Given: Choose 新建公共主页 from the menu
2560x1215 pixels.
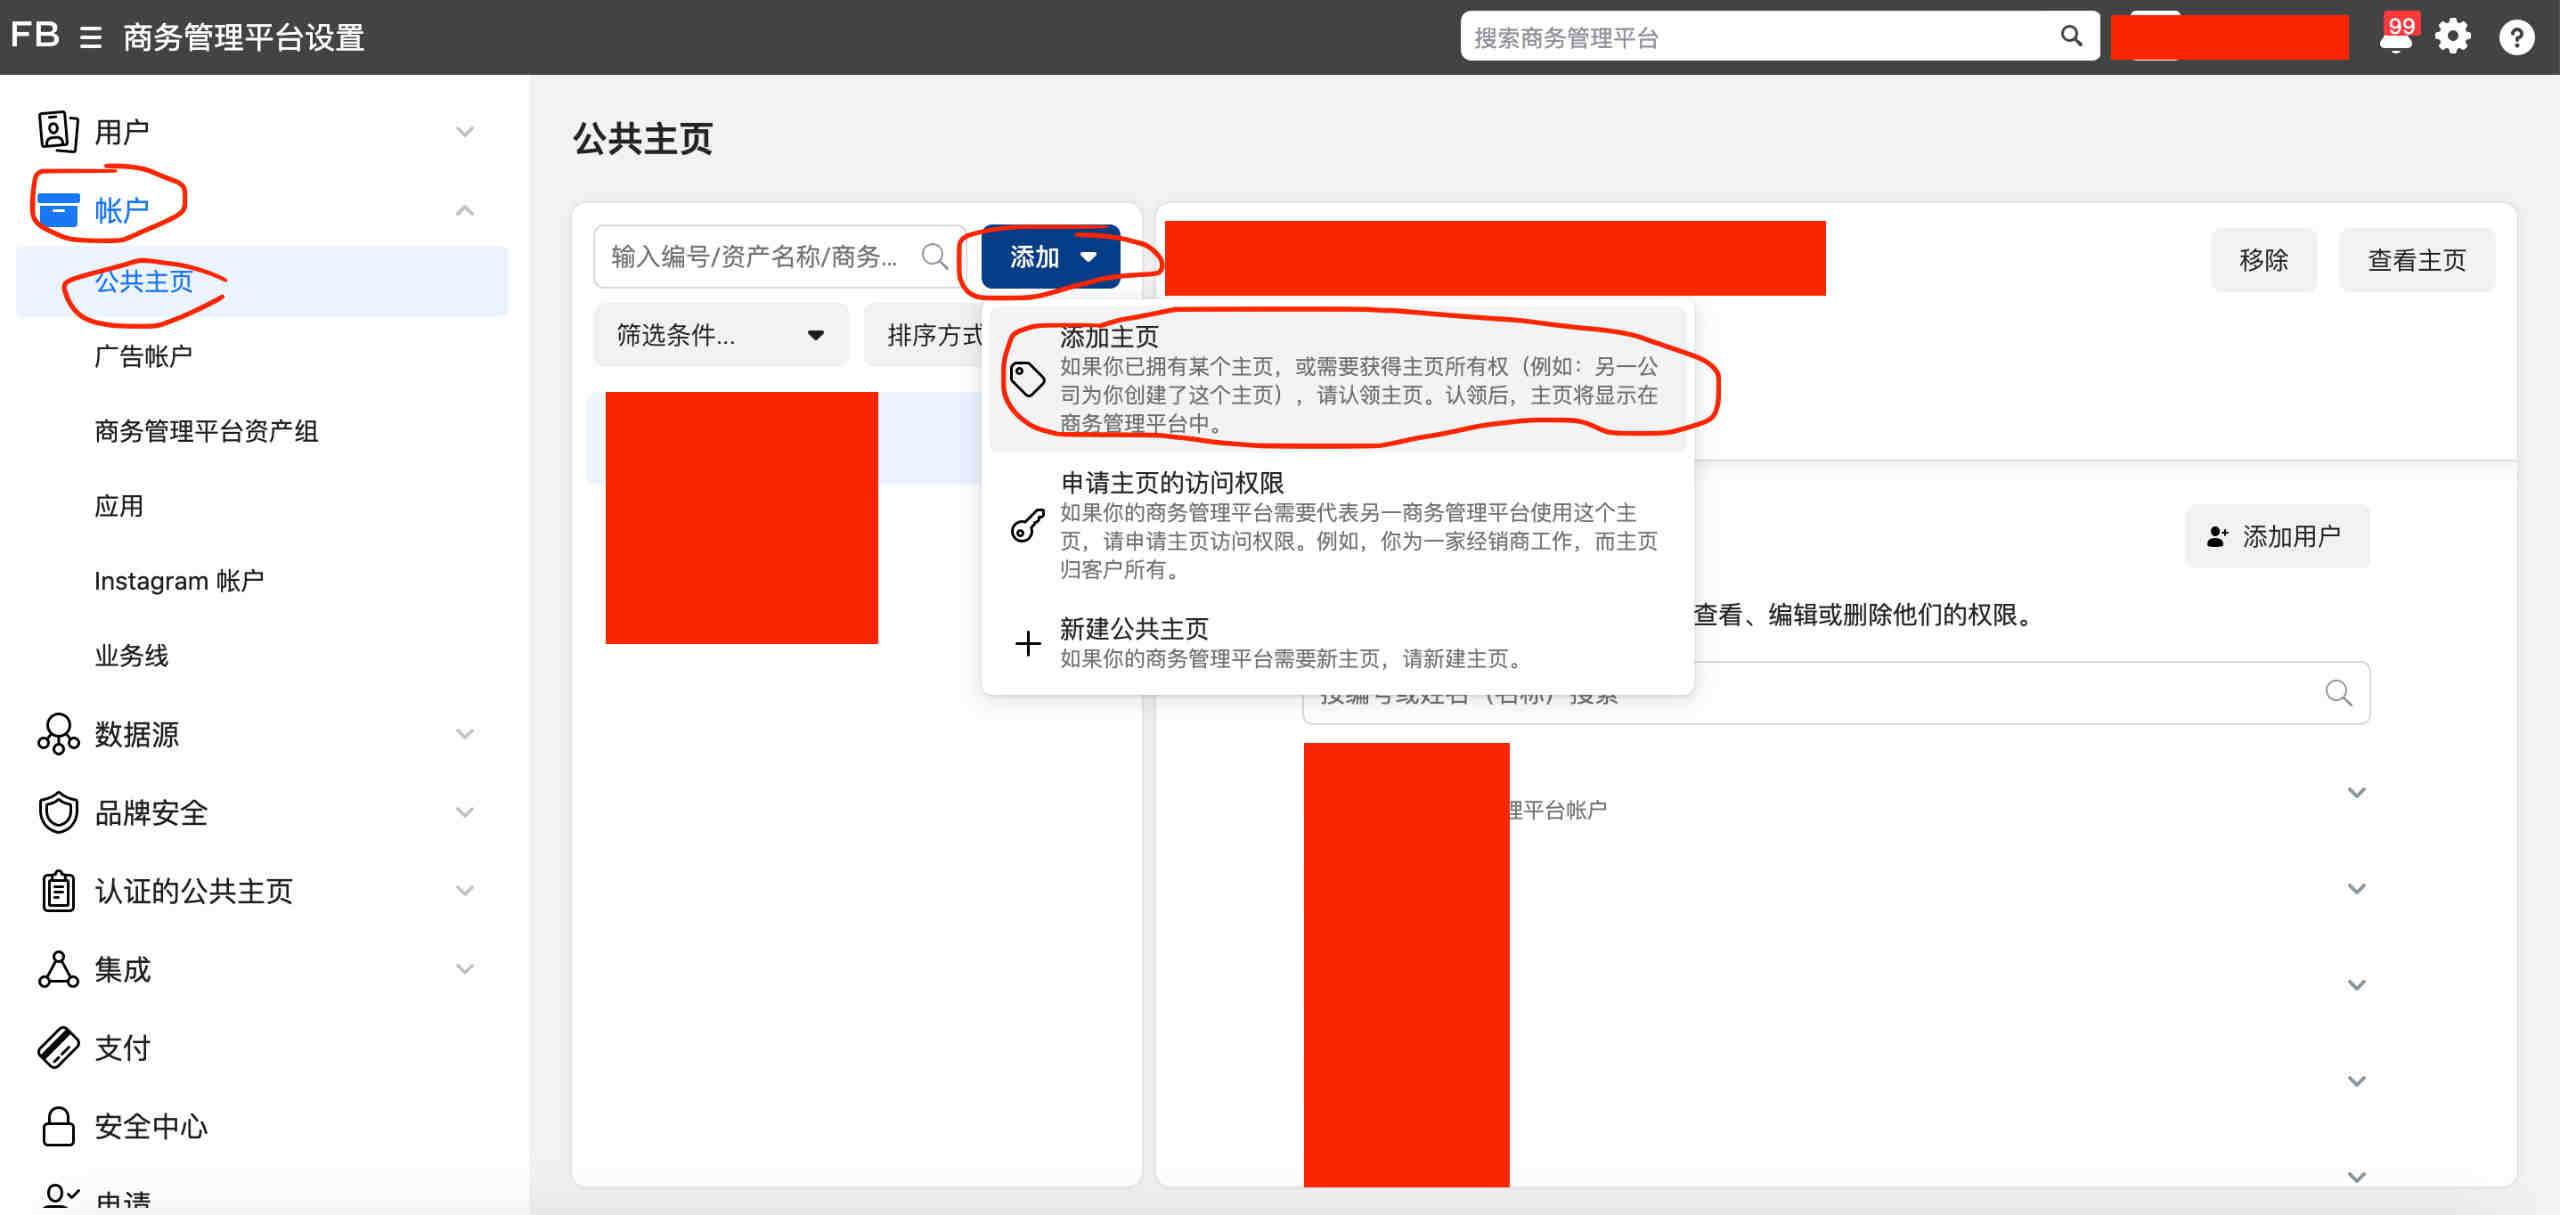Looking at the screenshot, I should (x=1338, y=642).
